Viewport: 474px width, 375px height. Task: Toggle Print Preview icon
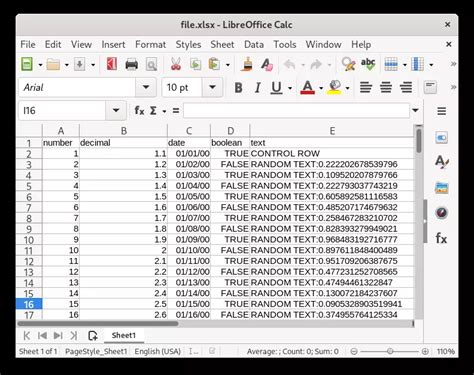click(151, 64)
